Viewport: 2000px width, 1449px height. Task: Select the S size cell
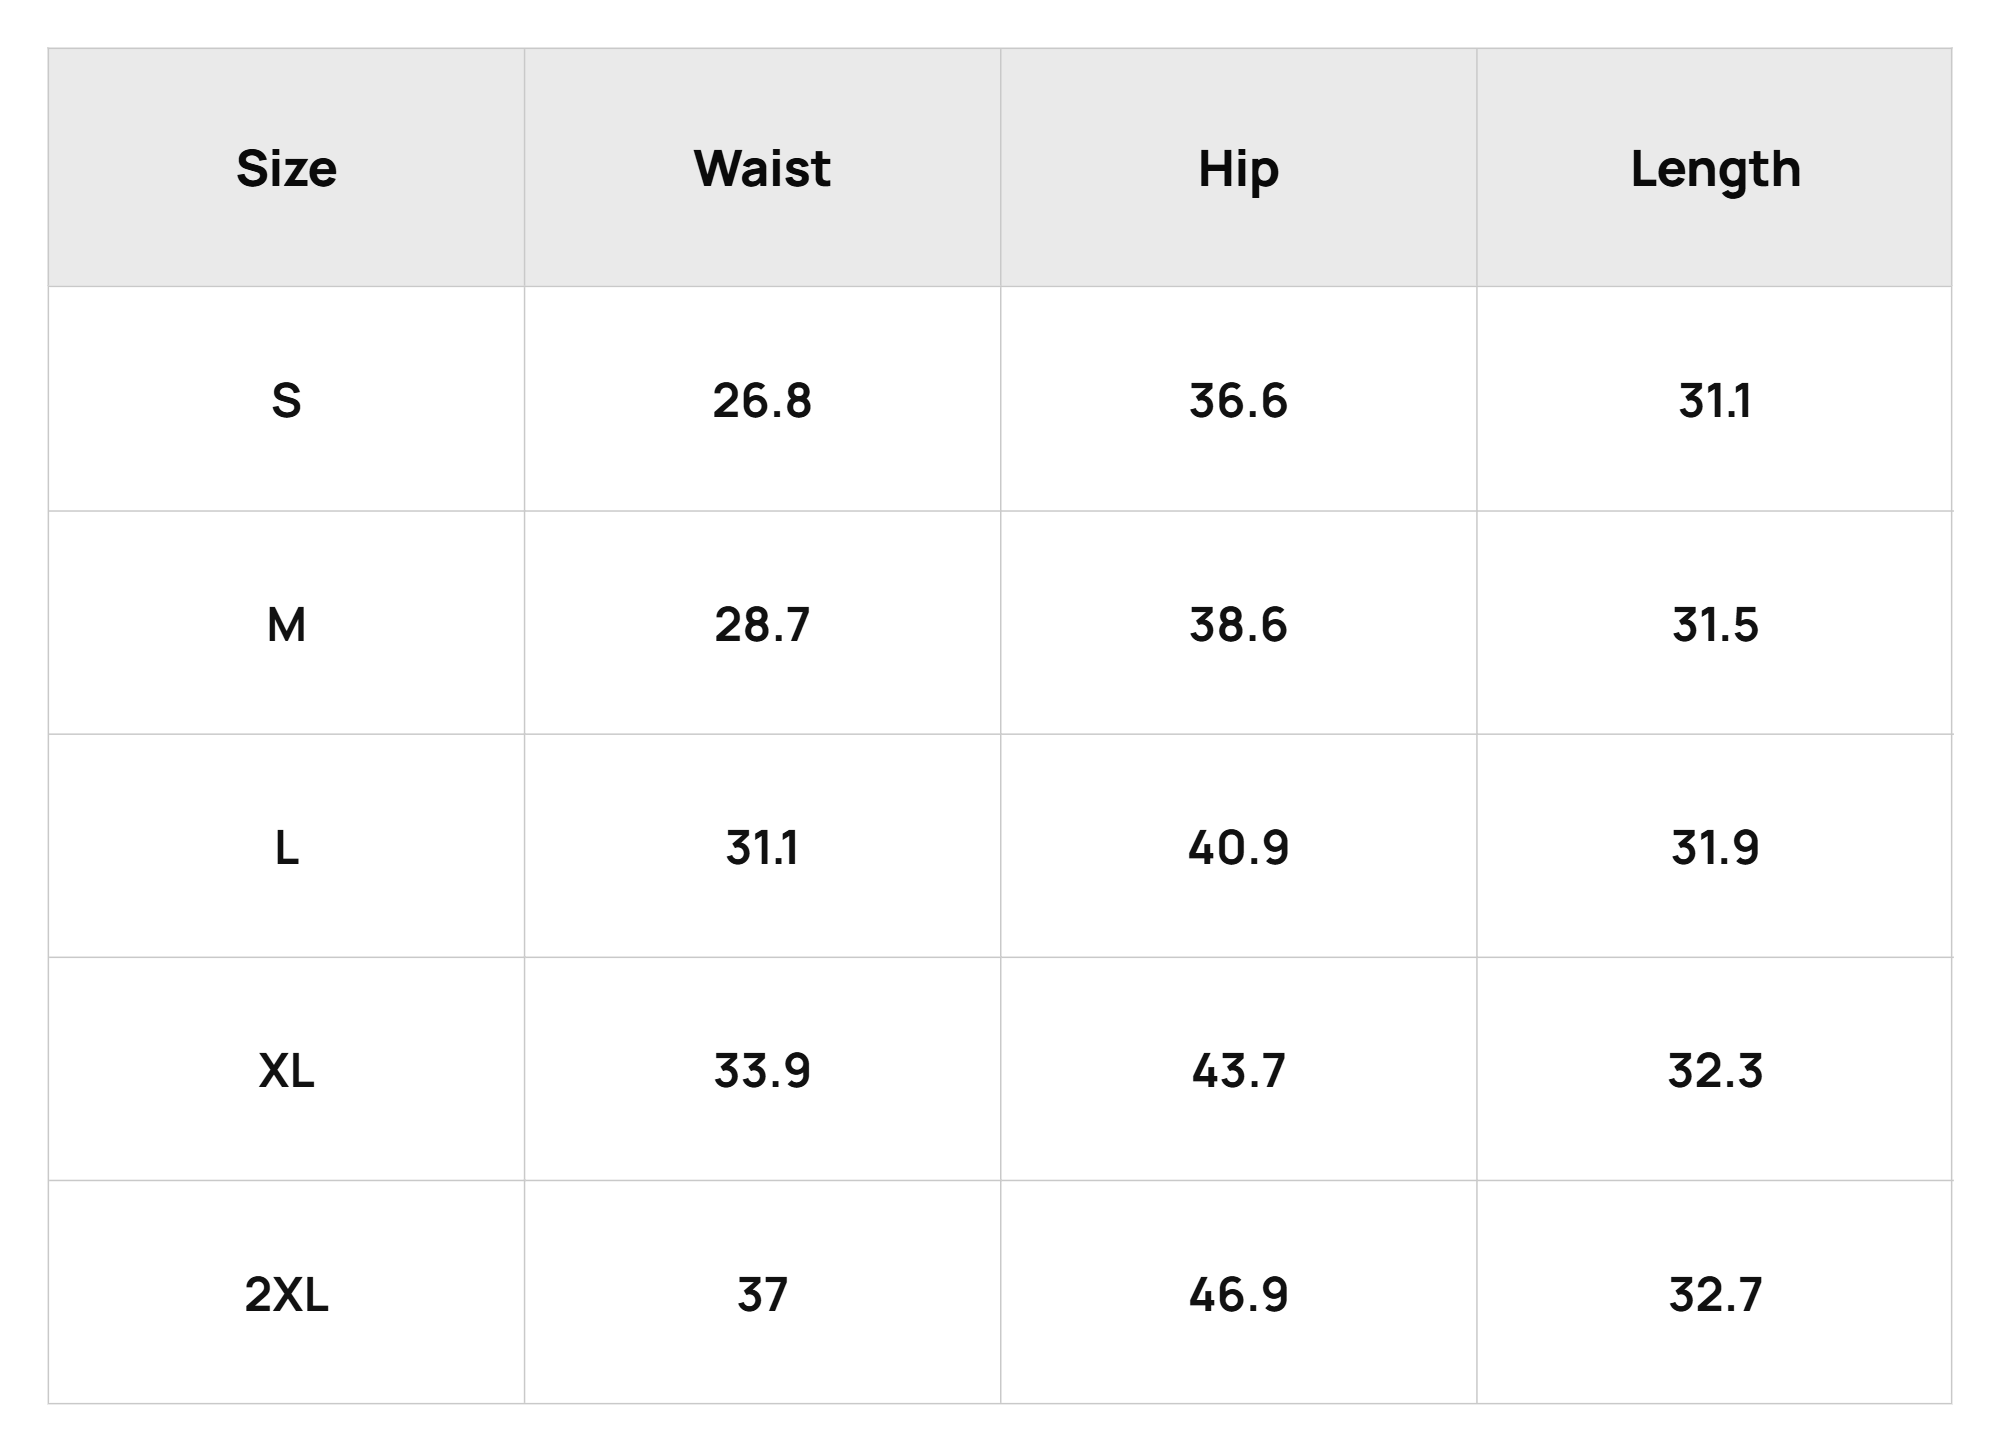click(x=286, y=400)
